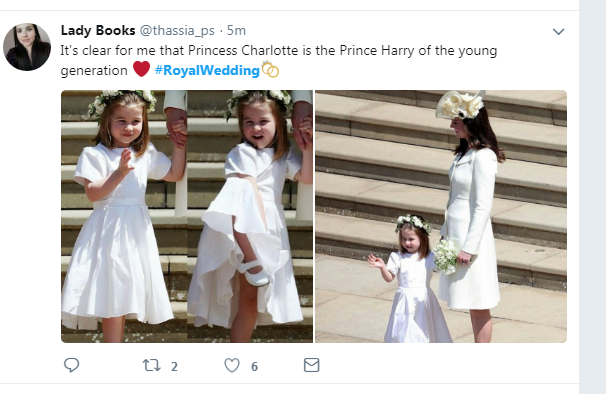This screenshot has height=394, width=606.
Task: Open right photo of woman on steps
Action: click(x=441, y=217)
